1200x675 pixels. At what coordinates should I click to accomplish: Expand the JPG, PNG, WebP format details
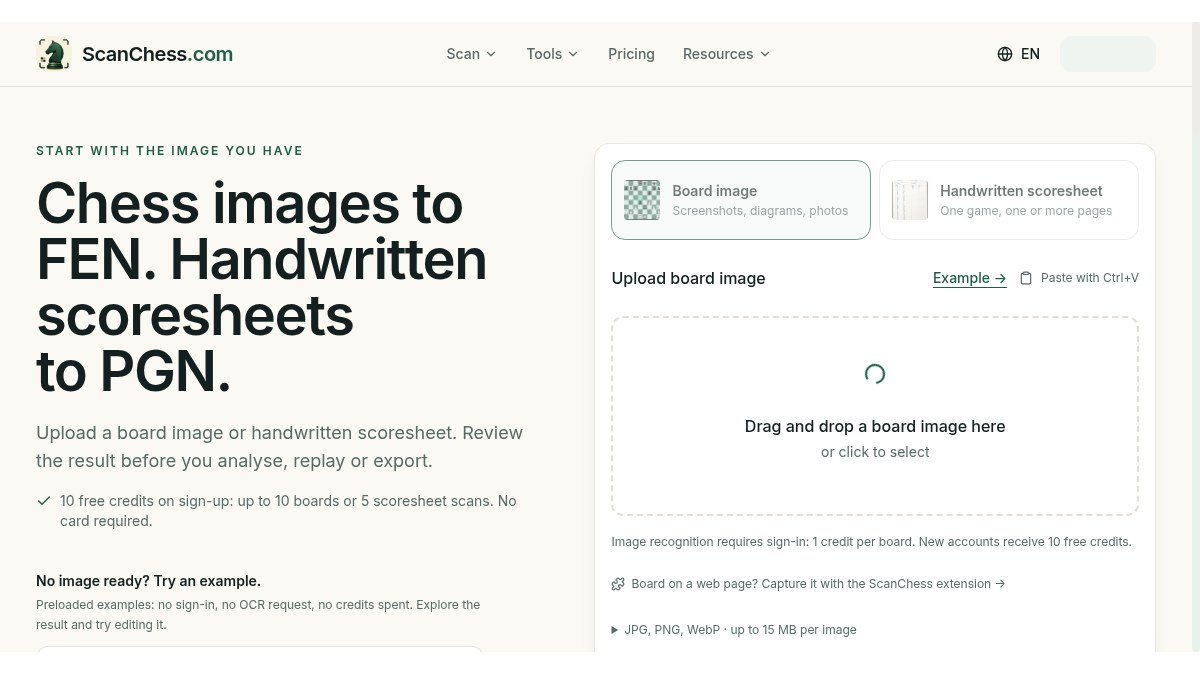click(734, 630)
